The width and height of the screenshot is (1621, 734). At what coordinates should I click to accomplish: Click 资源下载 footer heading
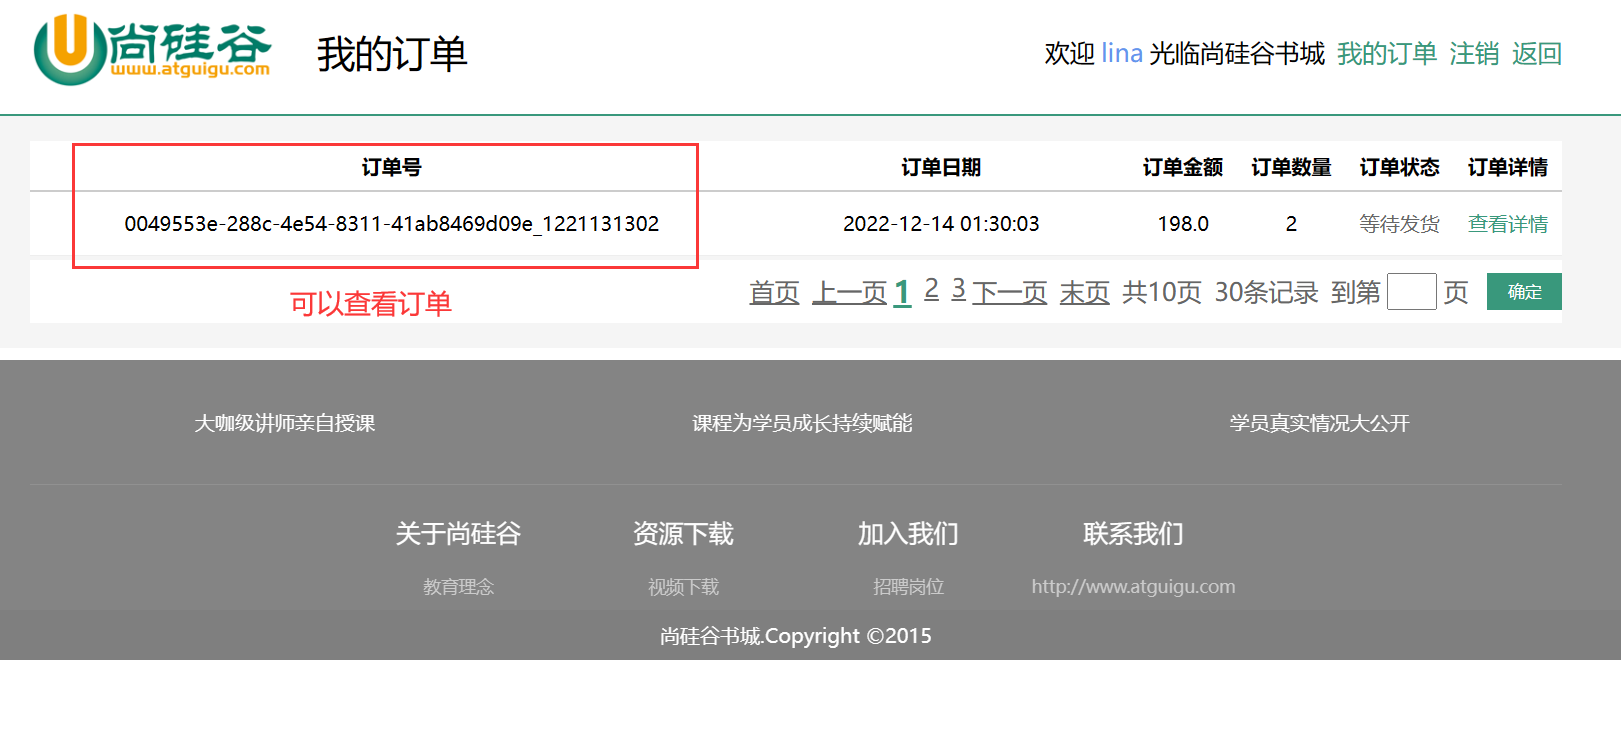683,533
